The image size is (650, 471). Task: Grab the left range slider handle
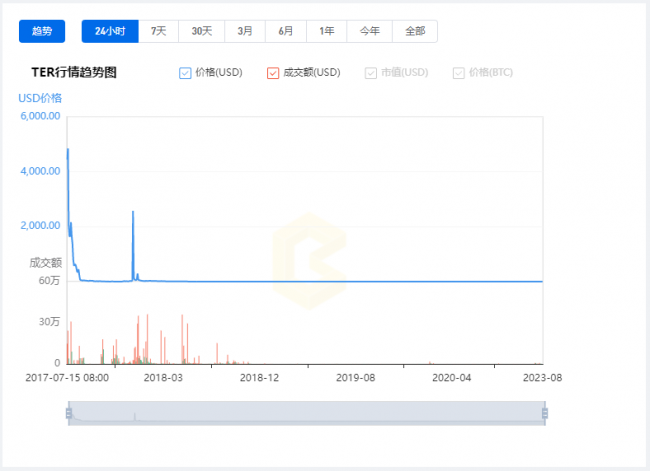pos(69,413)
